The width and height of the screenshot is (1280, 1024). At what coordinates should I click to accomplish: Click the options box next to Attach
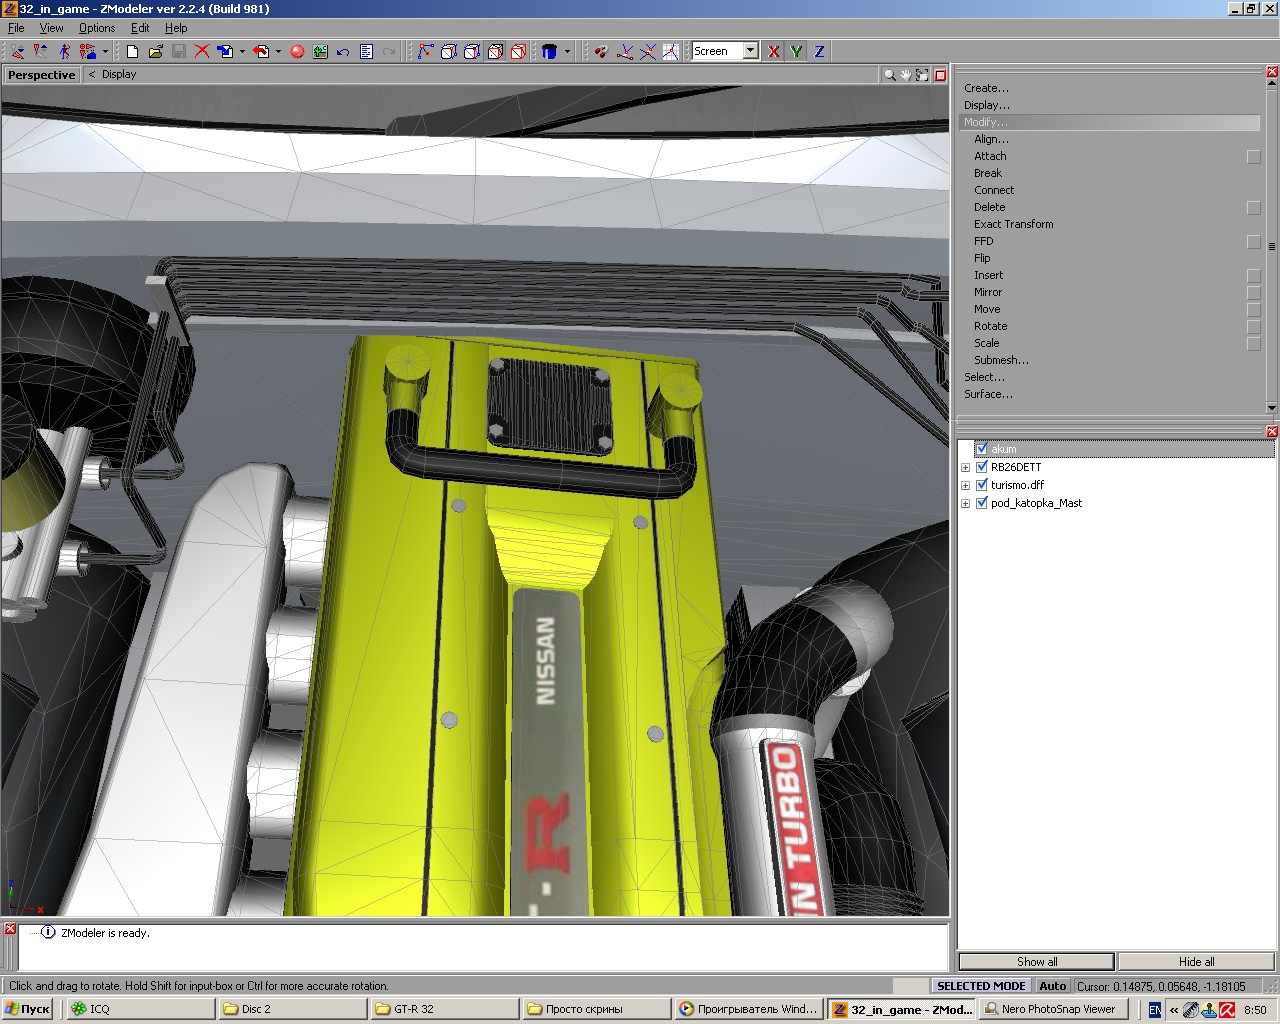click(x=1254, y=156)
